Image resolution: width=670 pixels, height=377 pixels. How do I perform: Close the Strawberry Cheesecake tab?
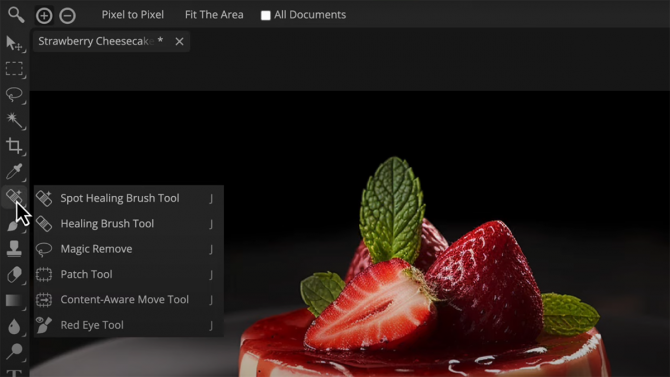179,41
